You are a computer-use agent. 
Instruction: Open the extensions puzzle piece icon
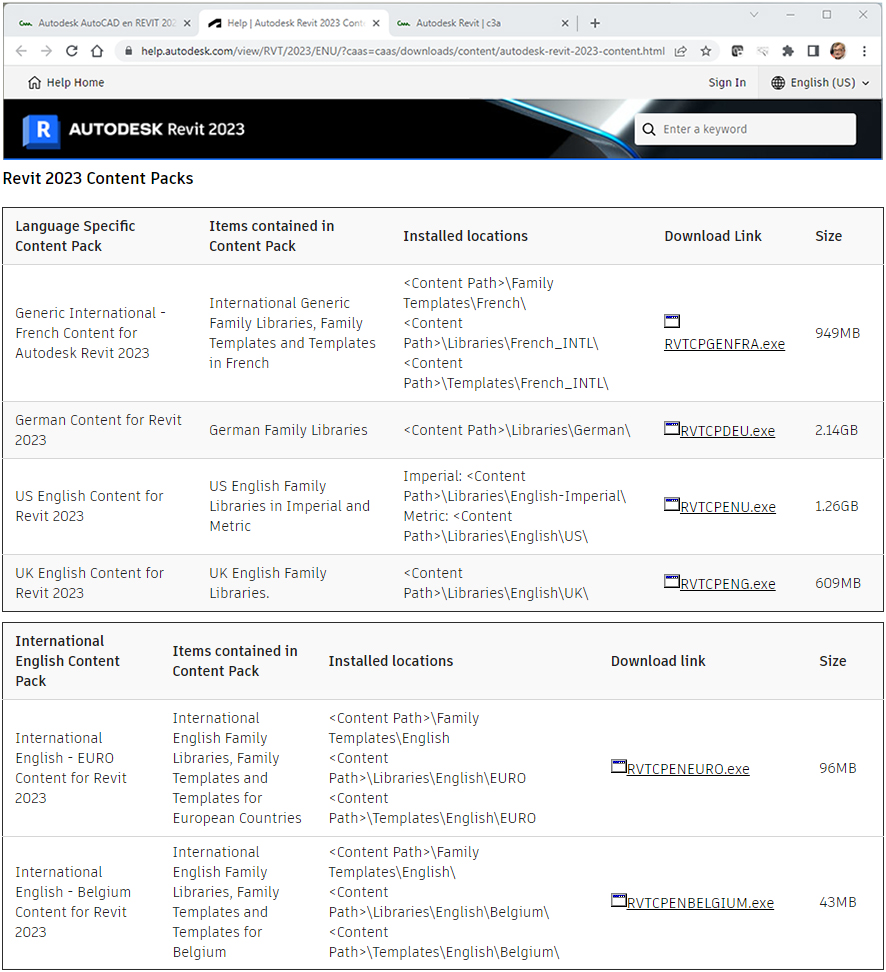pos(787,51)
